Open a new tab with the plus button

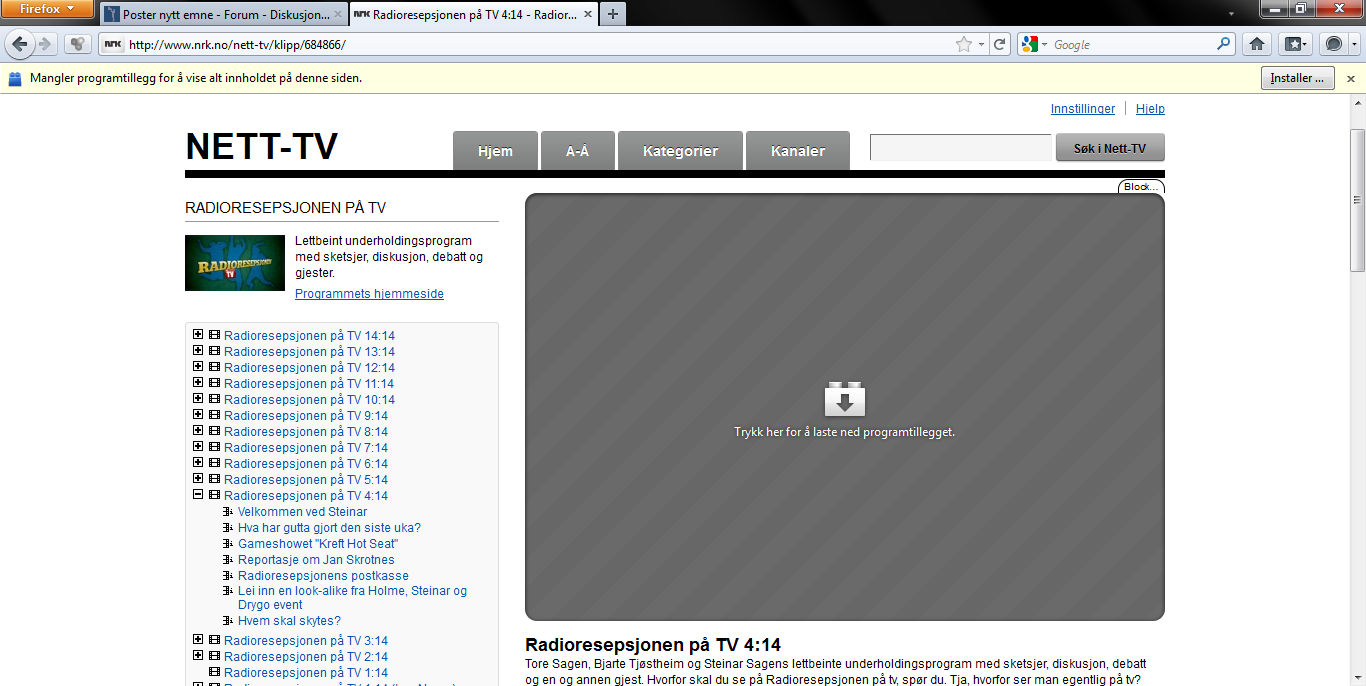tap(612, 14)
